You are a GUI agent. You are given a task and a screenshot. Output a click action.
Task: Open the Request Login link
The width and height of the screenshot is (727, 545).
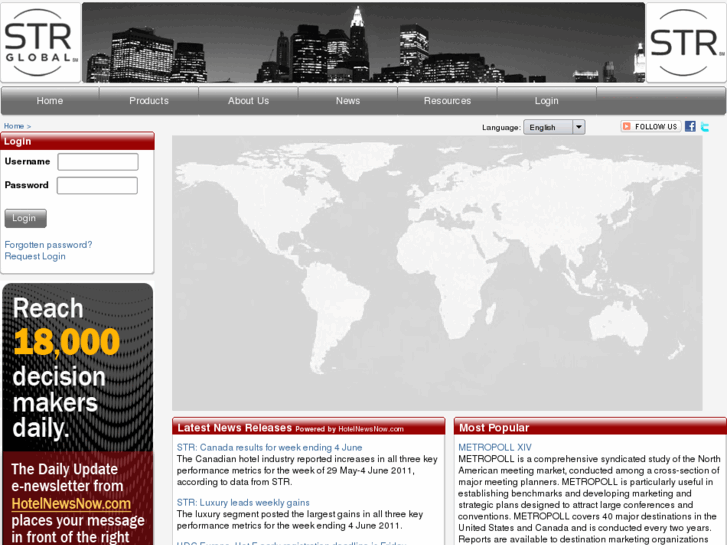point(35,256)
